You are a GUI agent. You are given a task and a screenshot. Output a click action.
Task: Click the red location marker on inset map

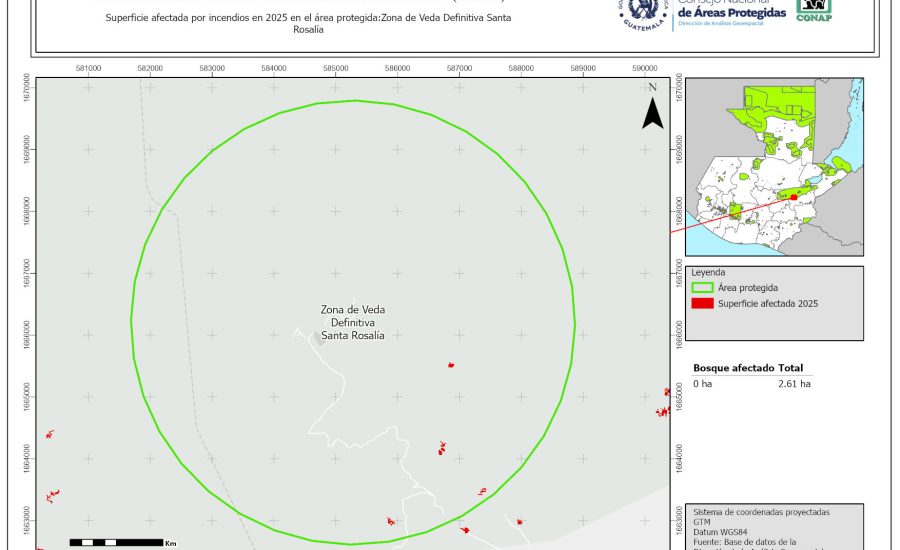pos(793,197)
